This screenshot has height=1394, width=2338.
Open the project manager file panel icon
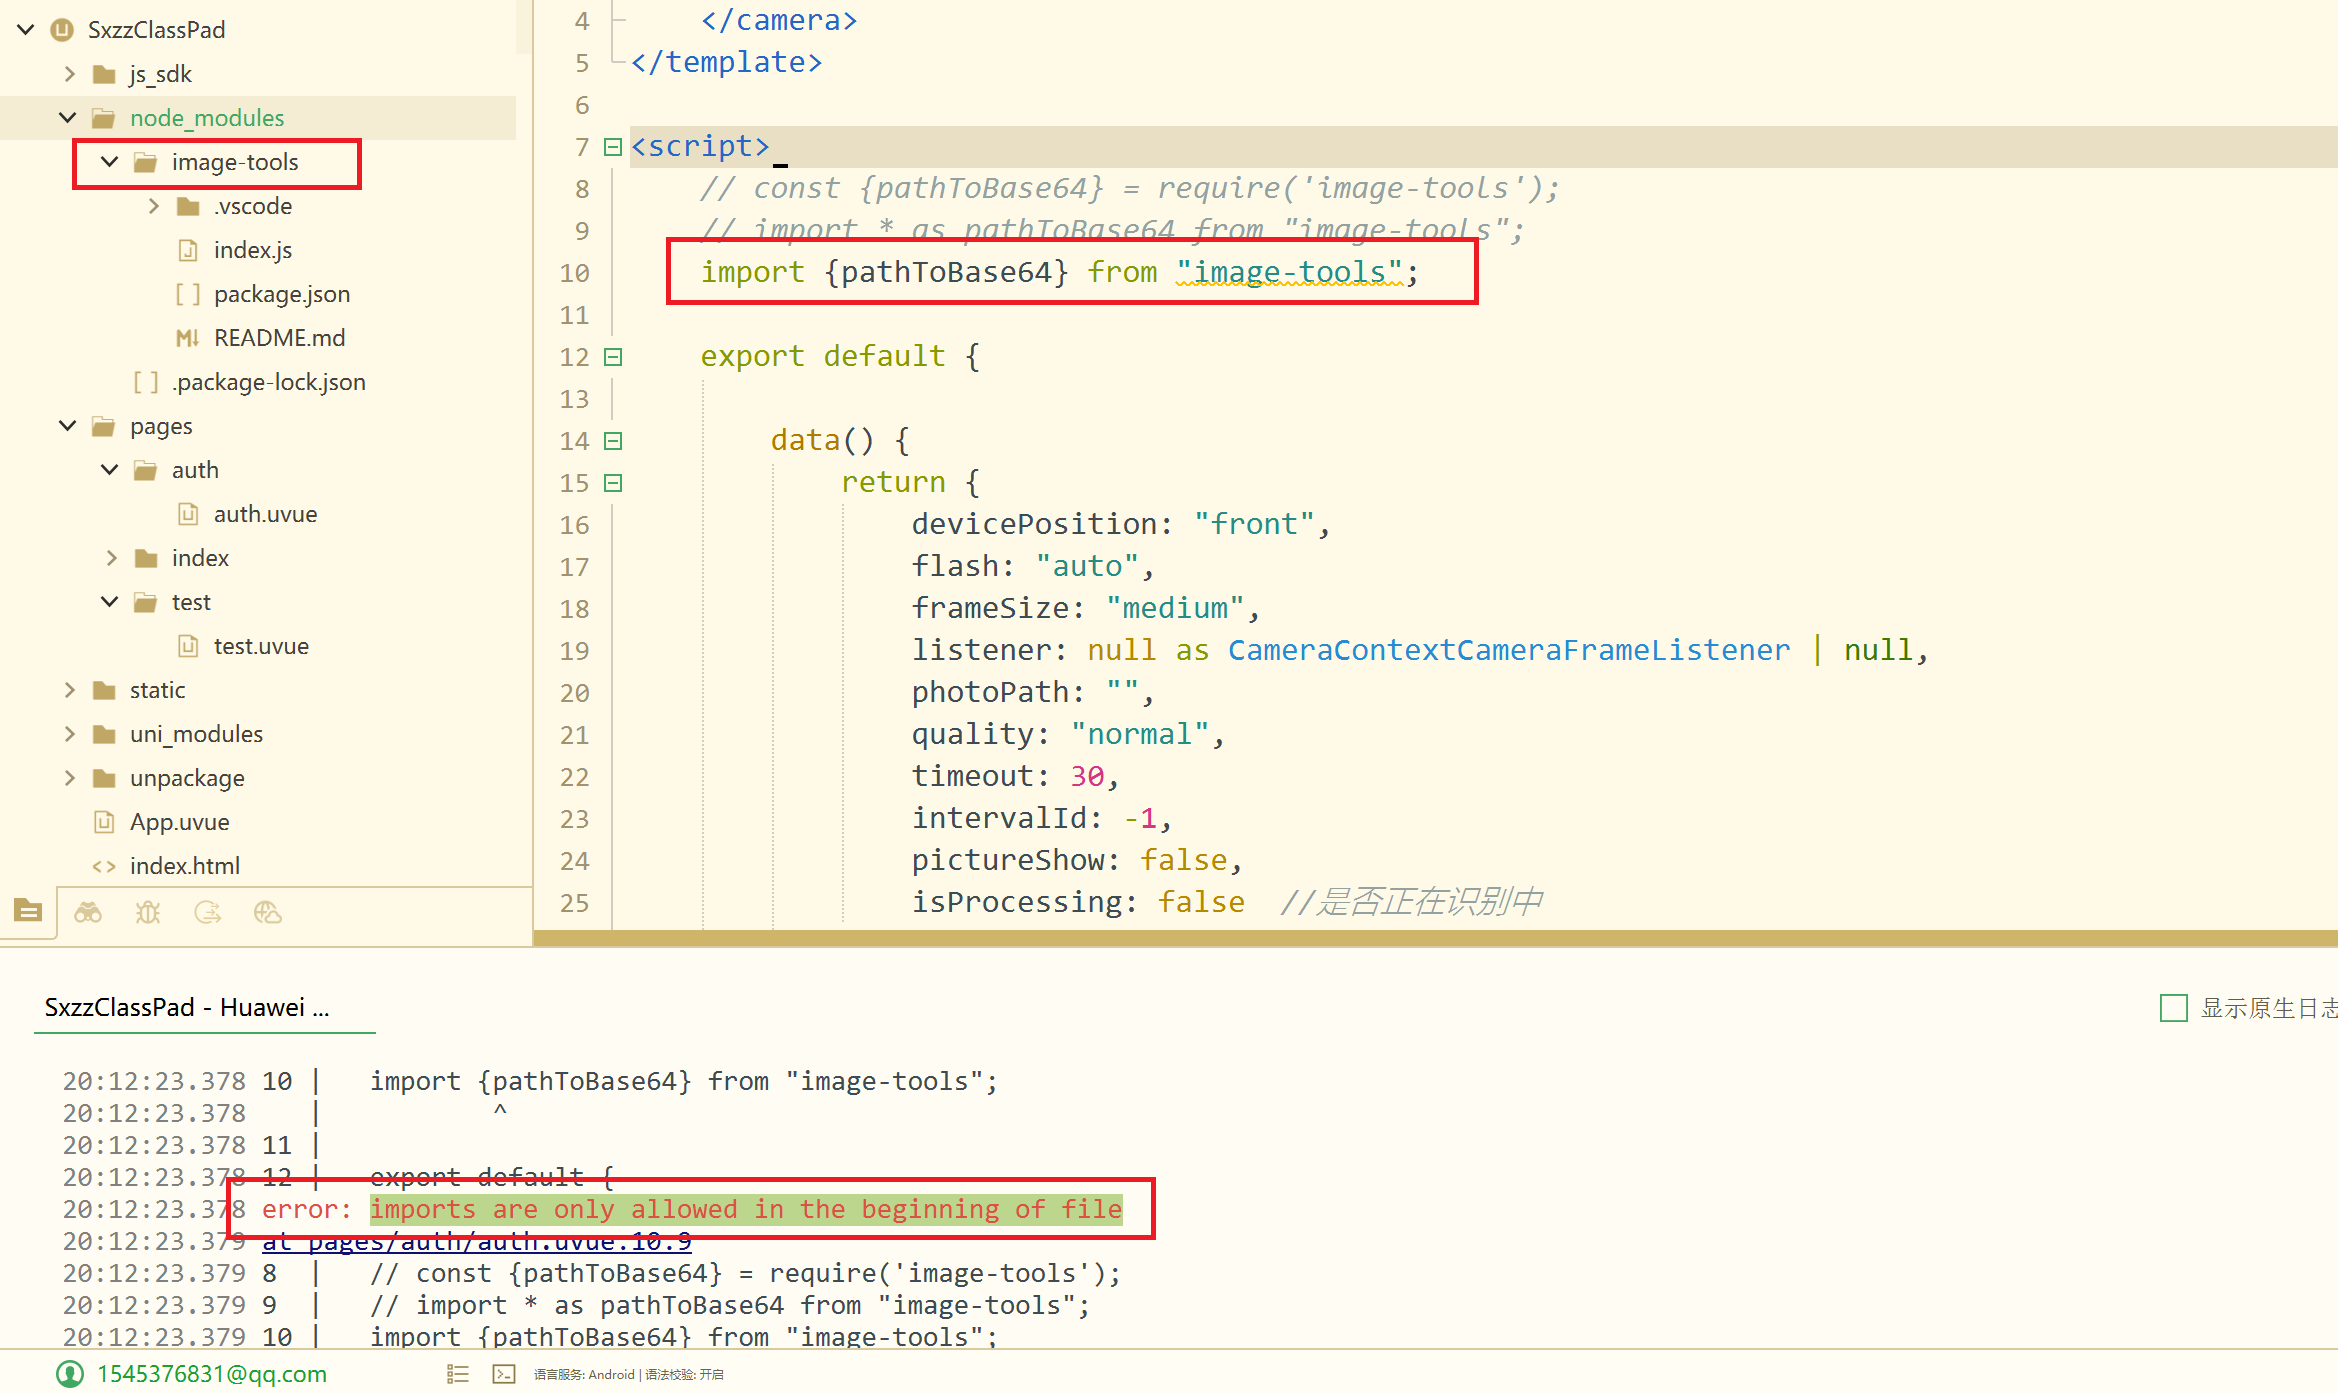click(28, 911)
